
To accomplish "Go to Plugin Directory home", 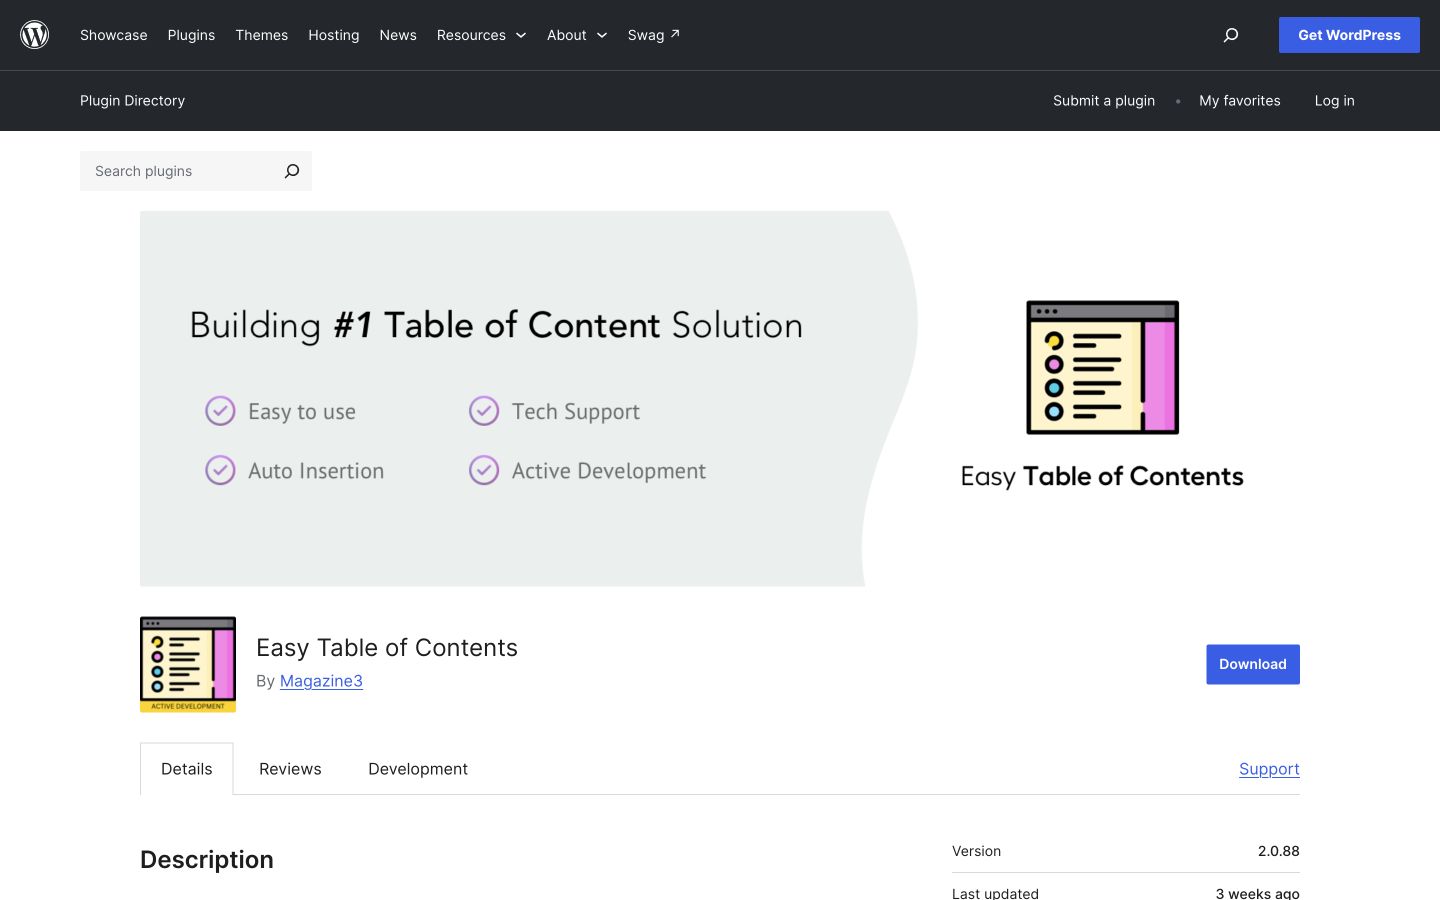I will pyautogui.click(x=133, y=101).
